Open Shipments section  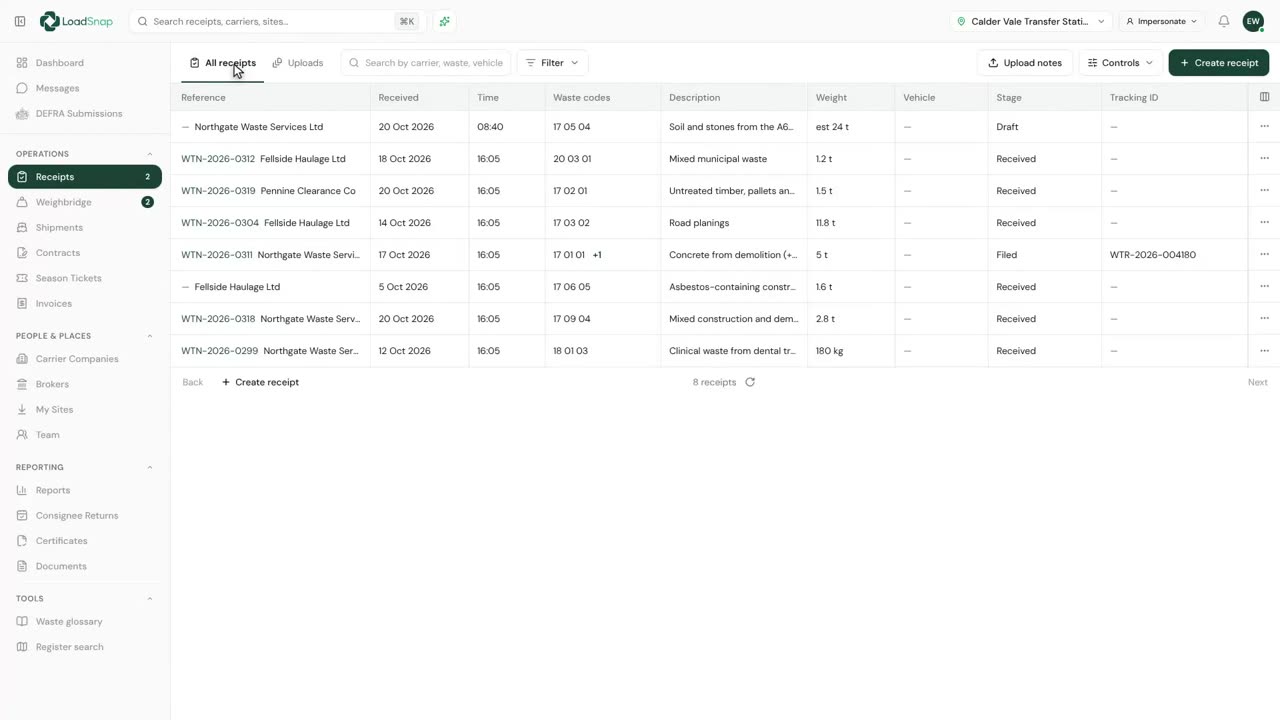point(85,227)
